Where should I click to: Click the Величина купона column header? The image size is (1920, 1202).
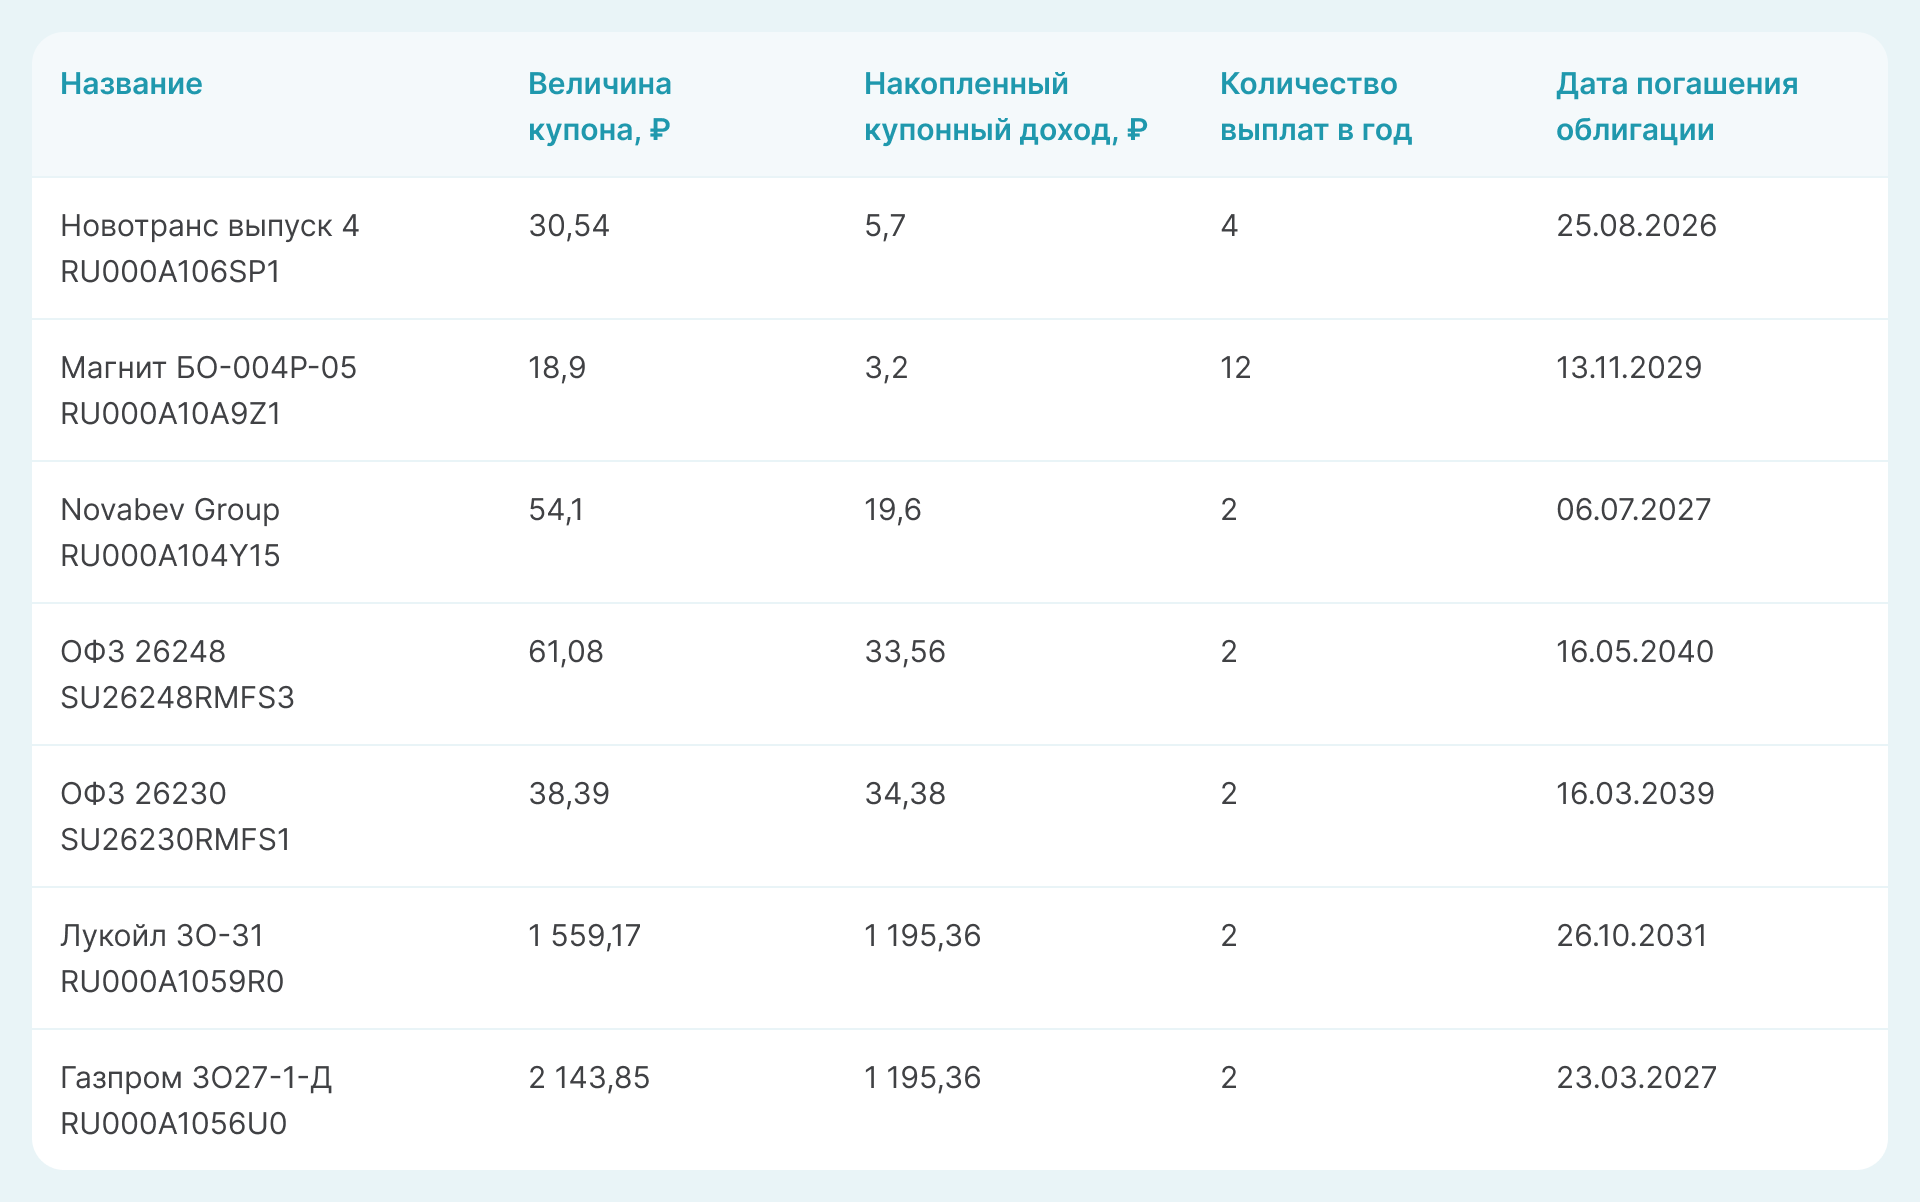(599, 106)
